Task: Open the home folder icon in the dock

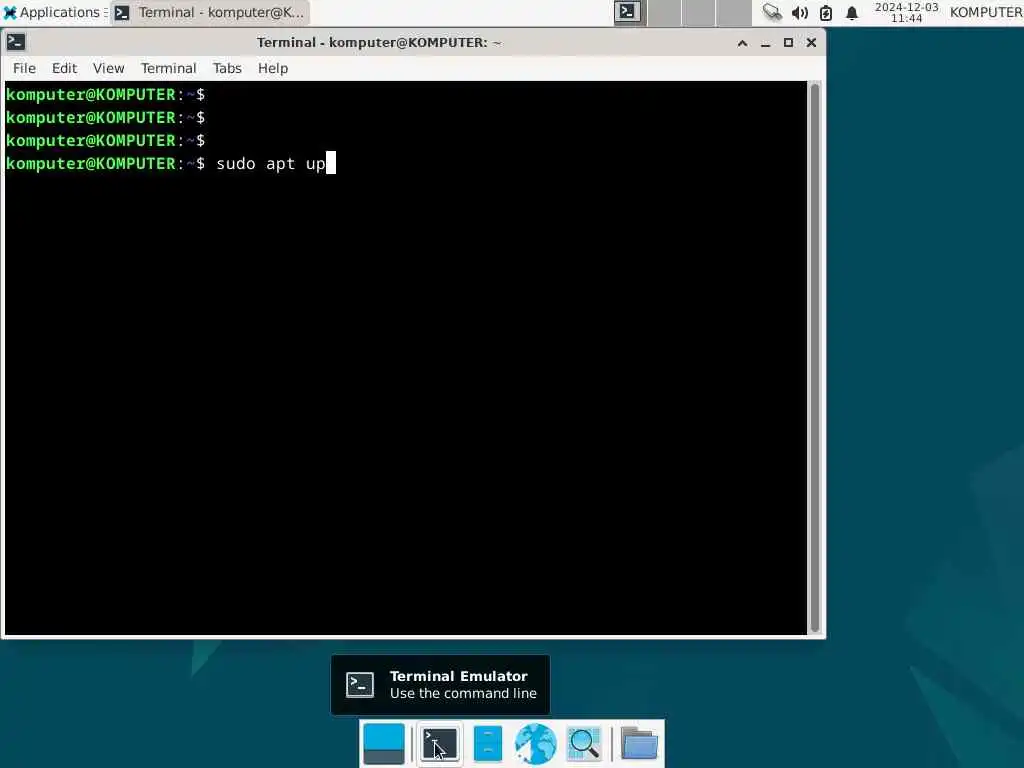Action: (x=639, y=744)
